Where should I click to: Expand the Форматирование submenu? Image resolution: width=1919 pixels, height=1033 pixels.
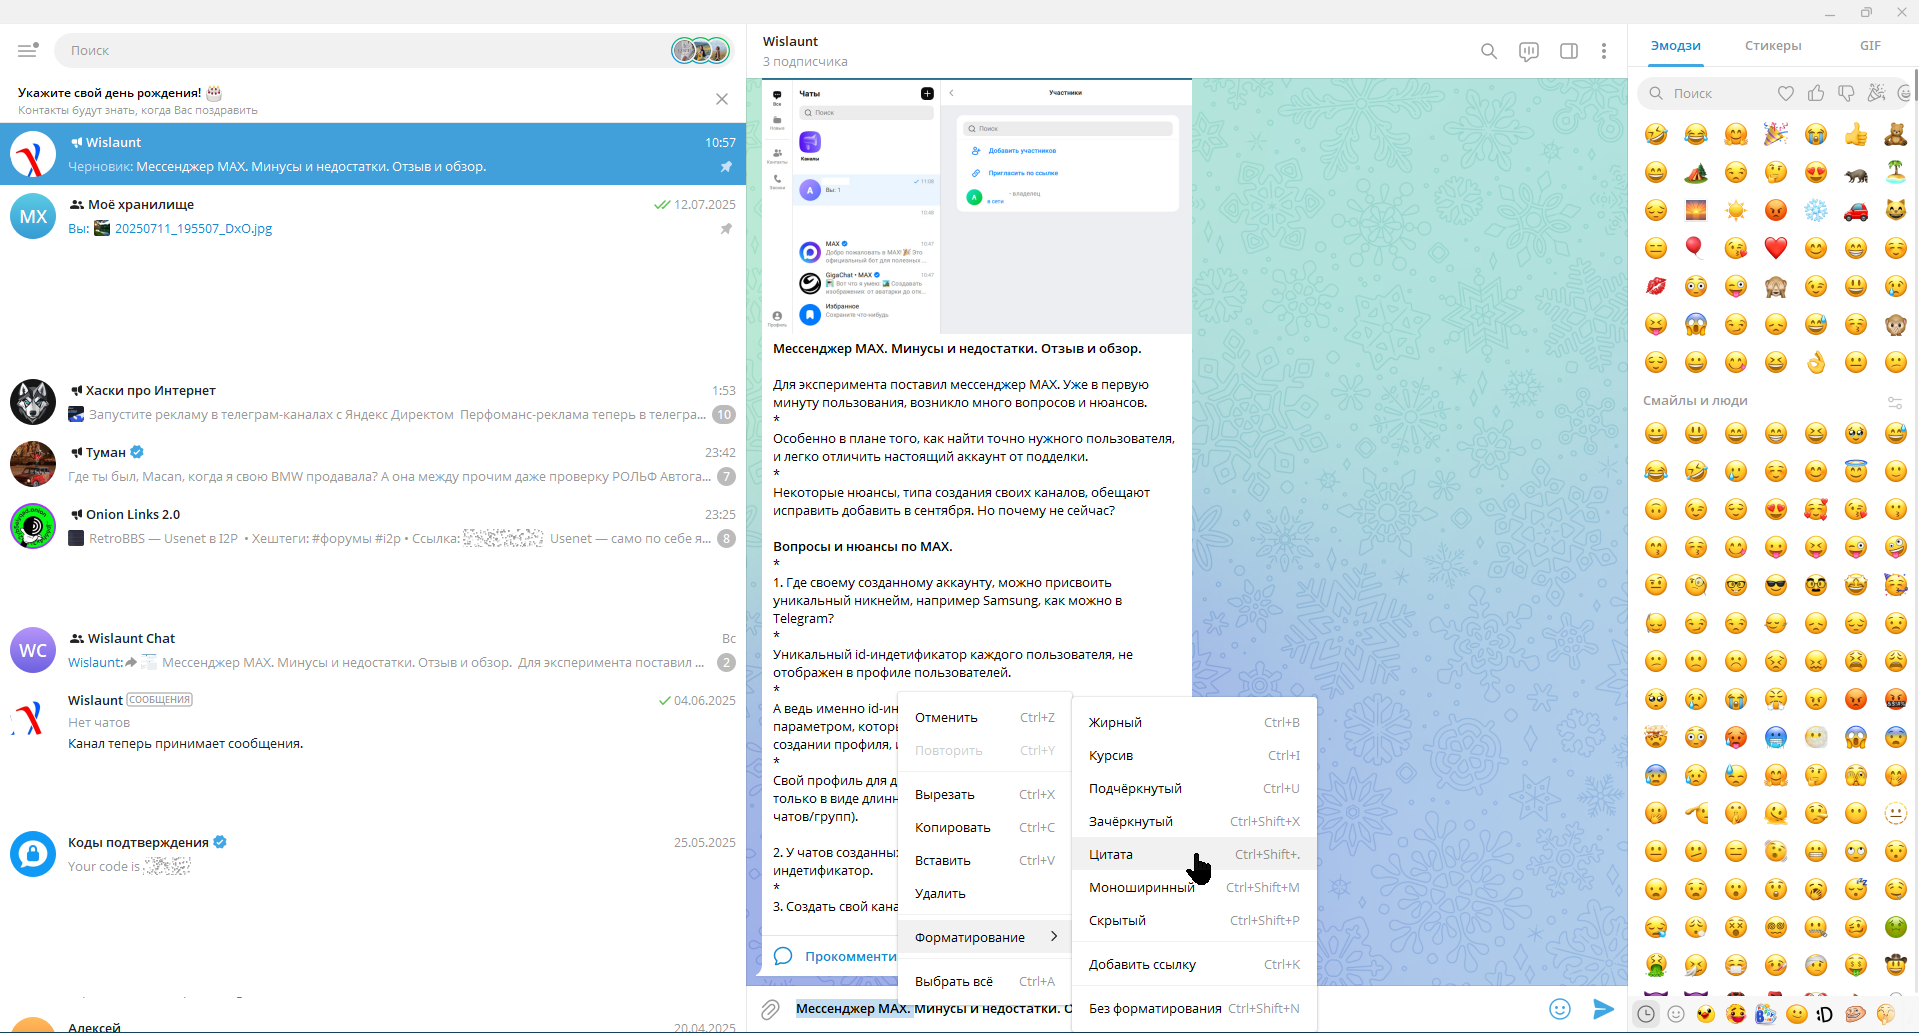point(984,937)
